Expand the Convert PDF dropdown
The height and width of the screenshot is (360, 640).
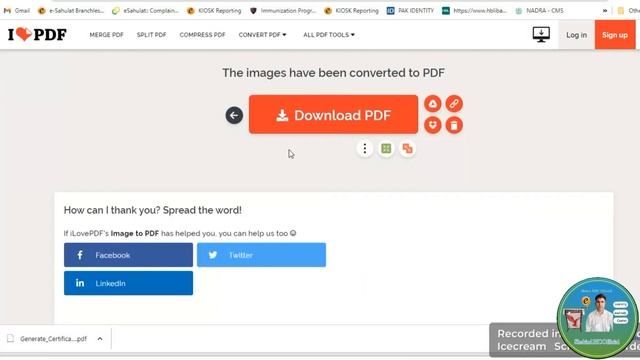pyautogui.click(x=262, y=35)
